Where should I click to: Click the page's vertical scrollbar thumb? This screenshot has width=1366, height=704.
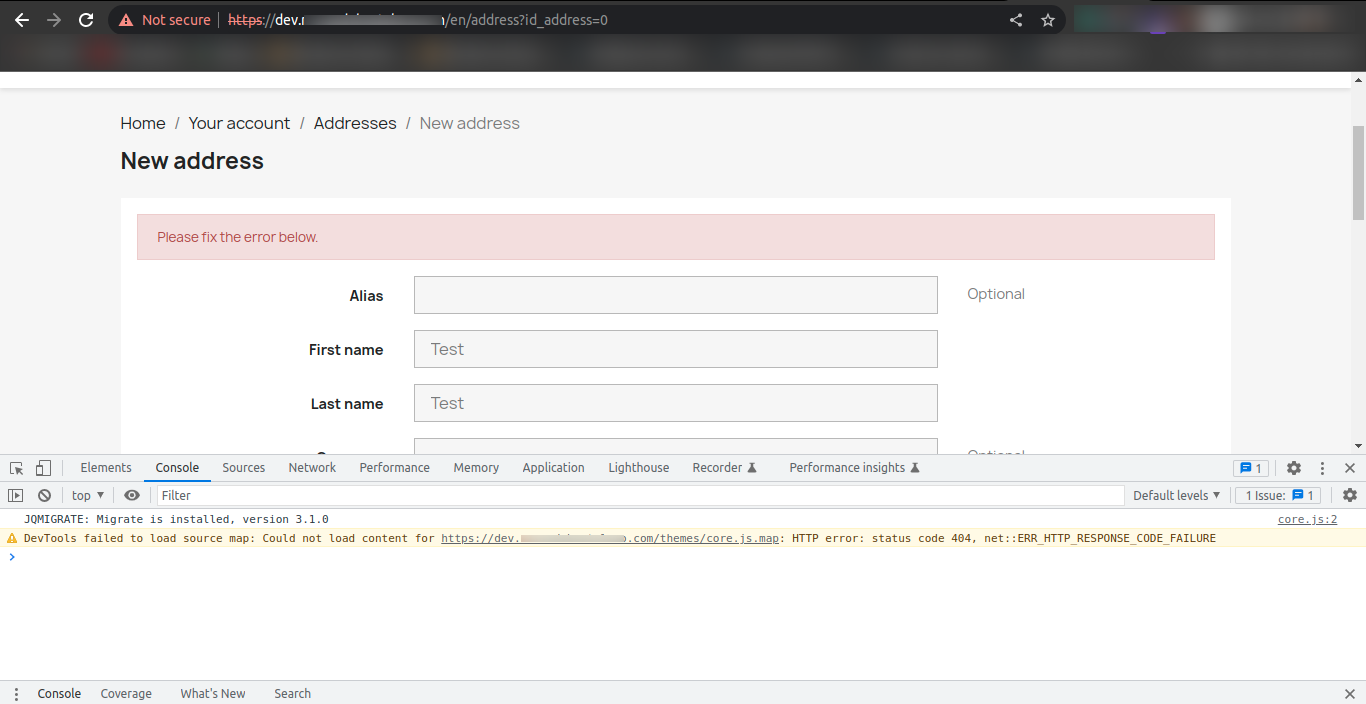coord(1358,172)
